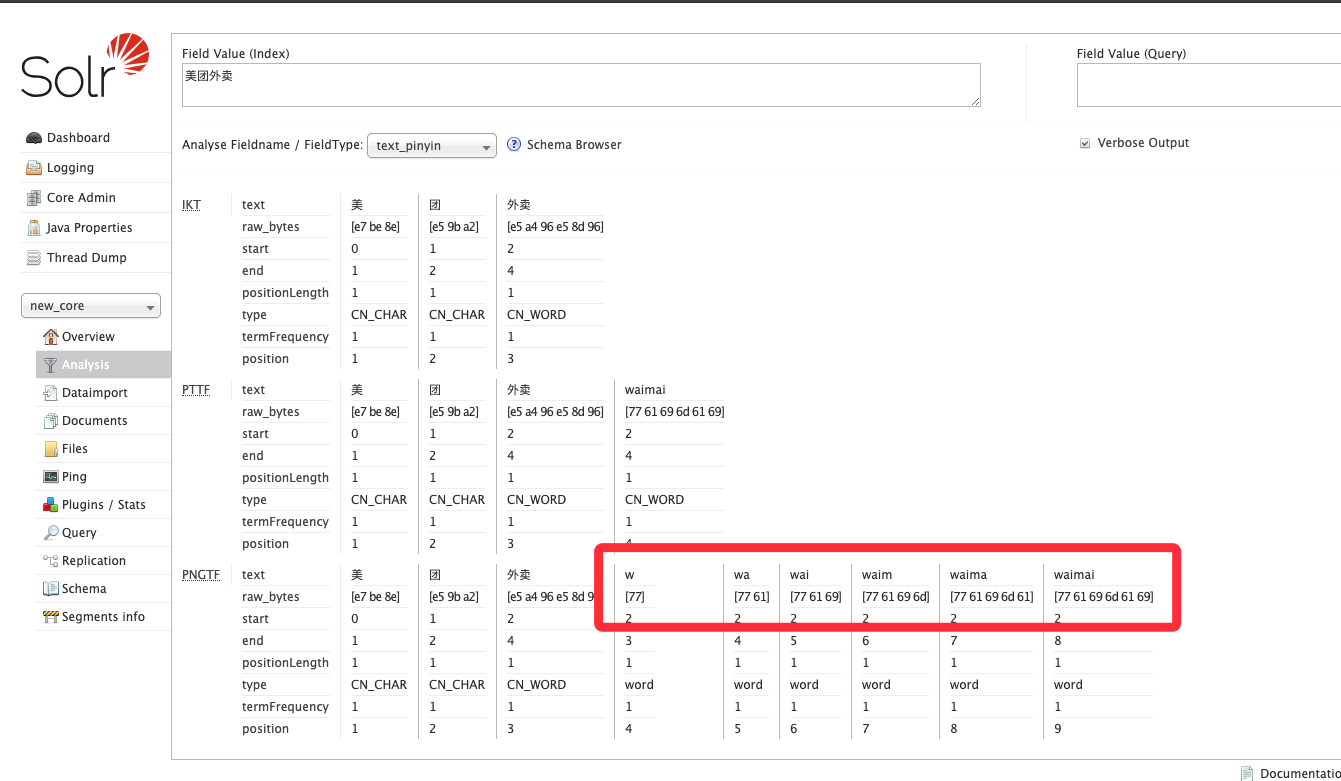
Task: Click the 'waima' token text
Action: (968, 575)
